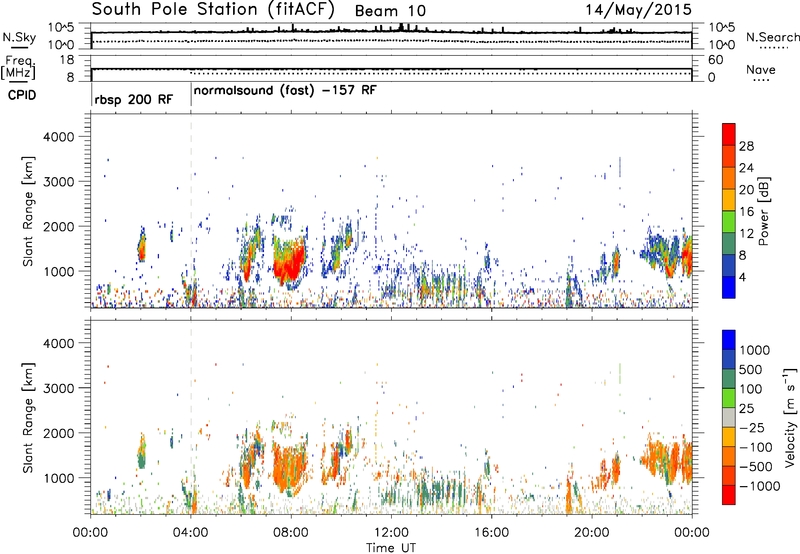Click the '12:00' time tick label
Screen dimensions: 800x554
pyautogui.click(x=391, y=533)
